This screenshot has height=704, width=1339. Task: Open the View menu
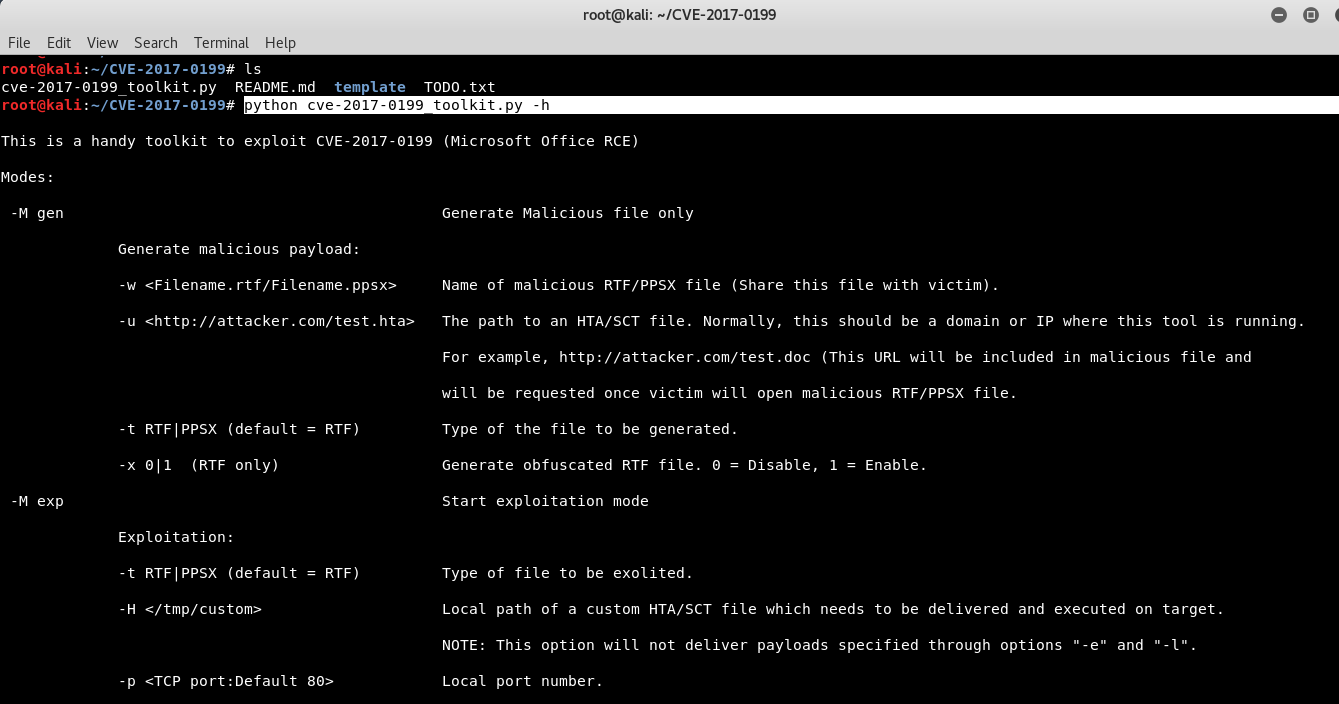coord(102,43)
